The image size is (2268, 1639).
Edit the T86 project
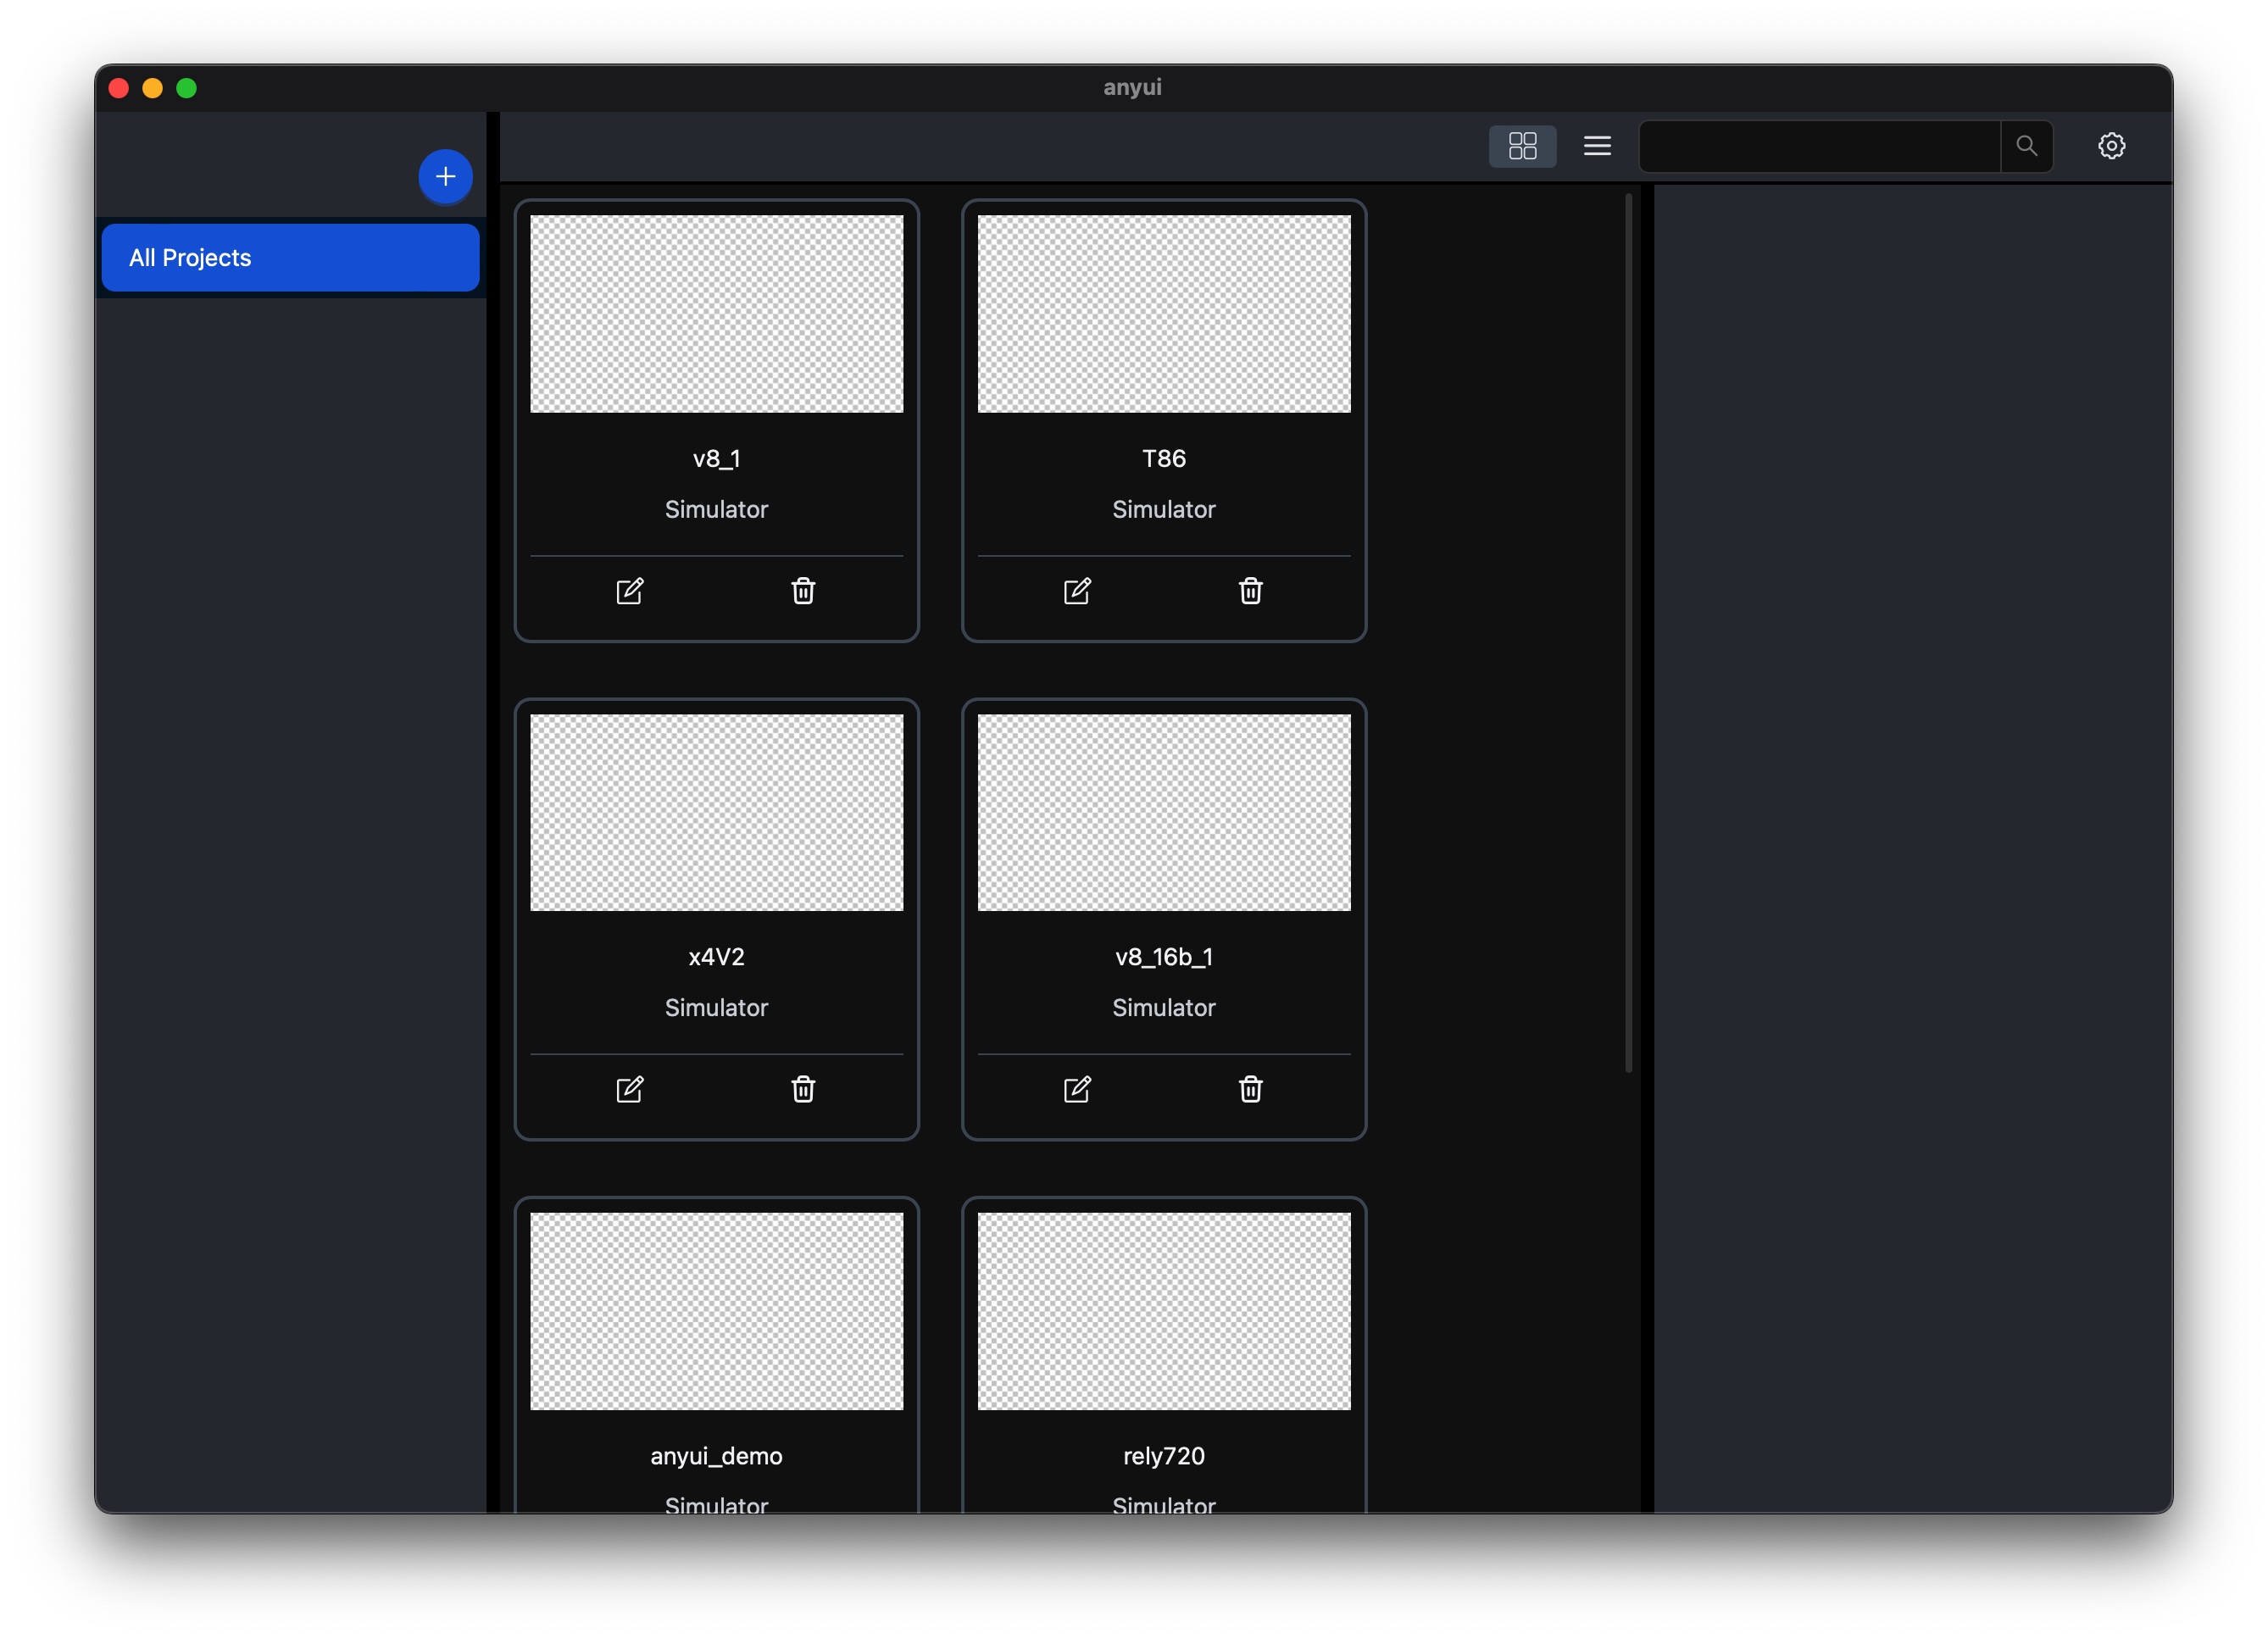[x=1077, y=591]
